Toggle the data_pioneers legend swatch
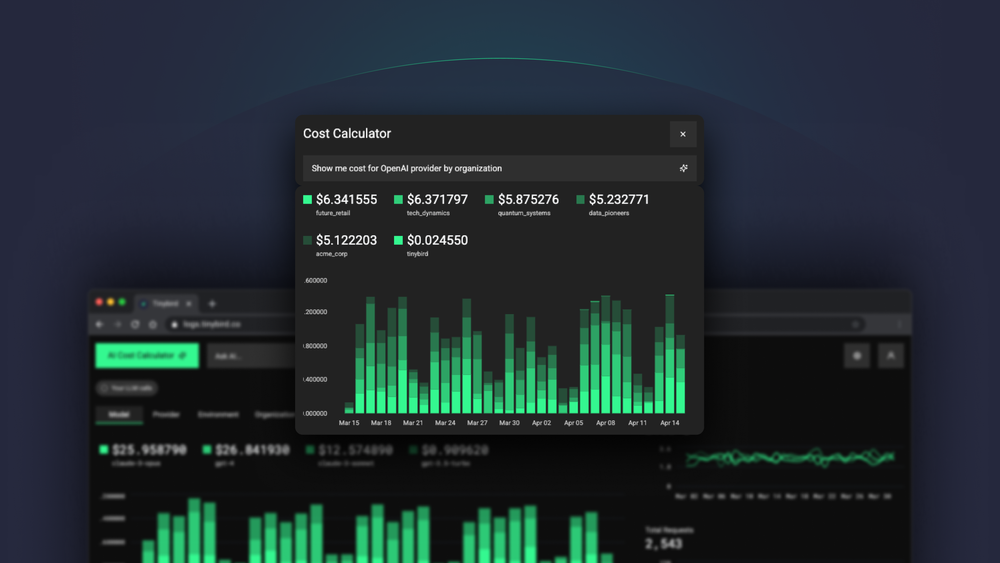 [580, 200]
